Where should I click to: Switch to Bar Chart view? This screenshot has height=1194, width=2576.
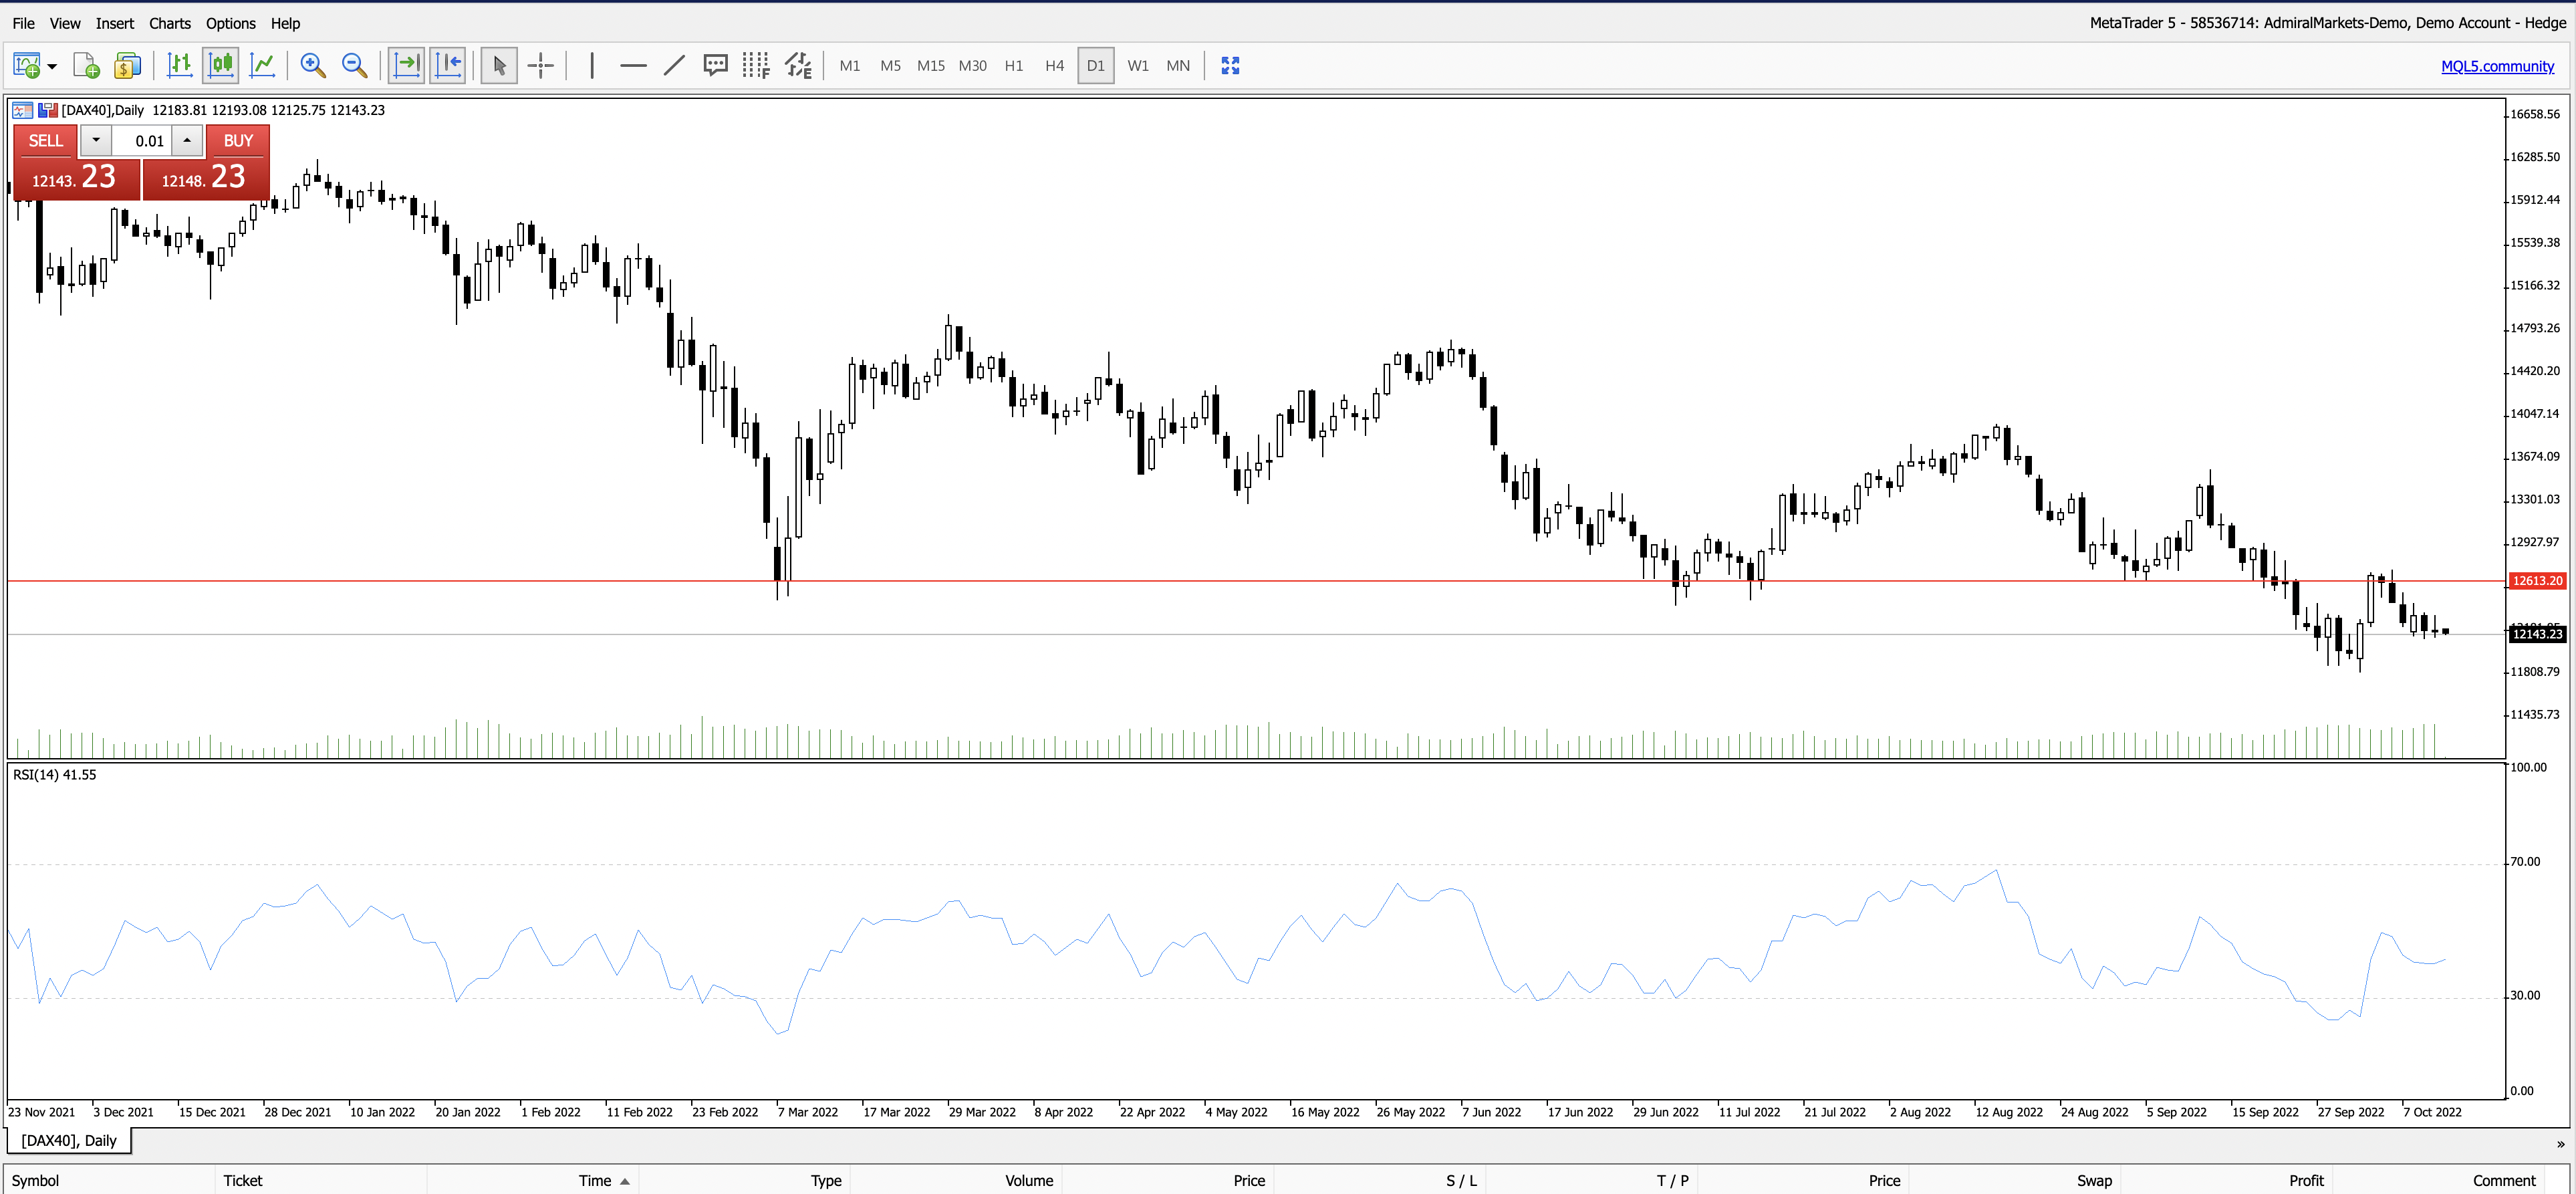179,66
